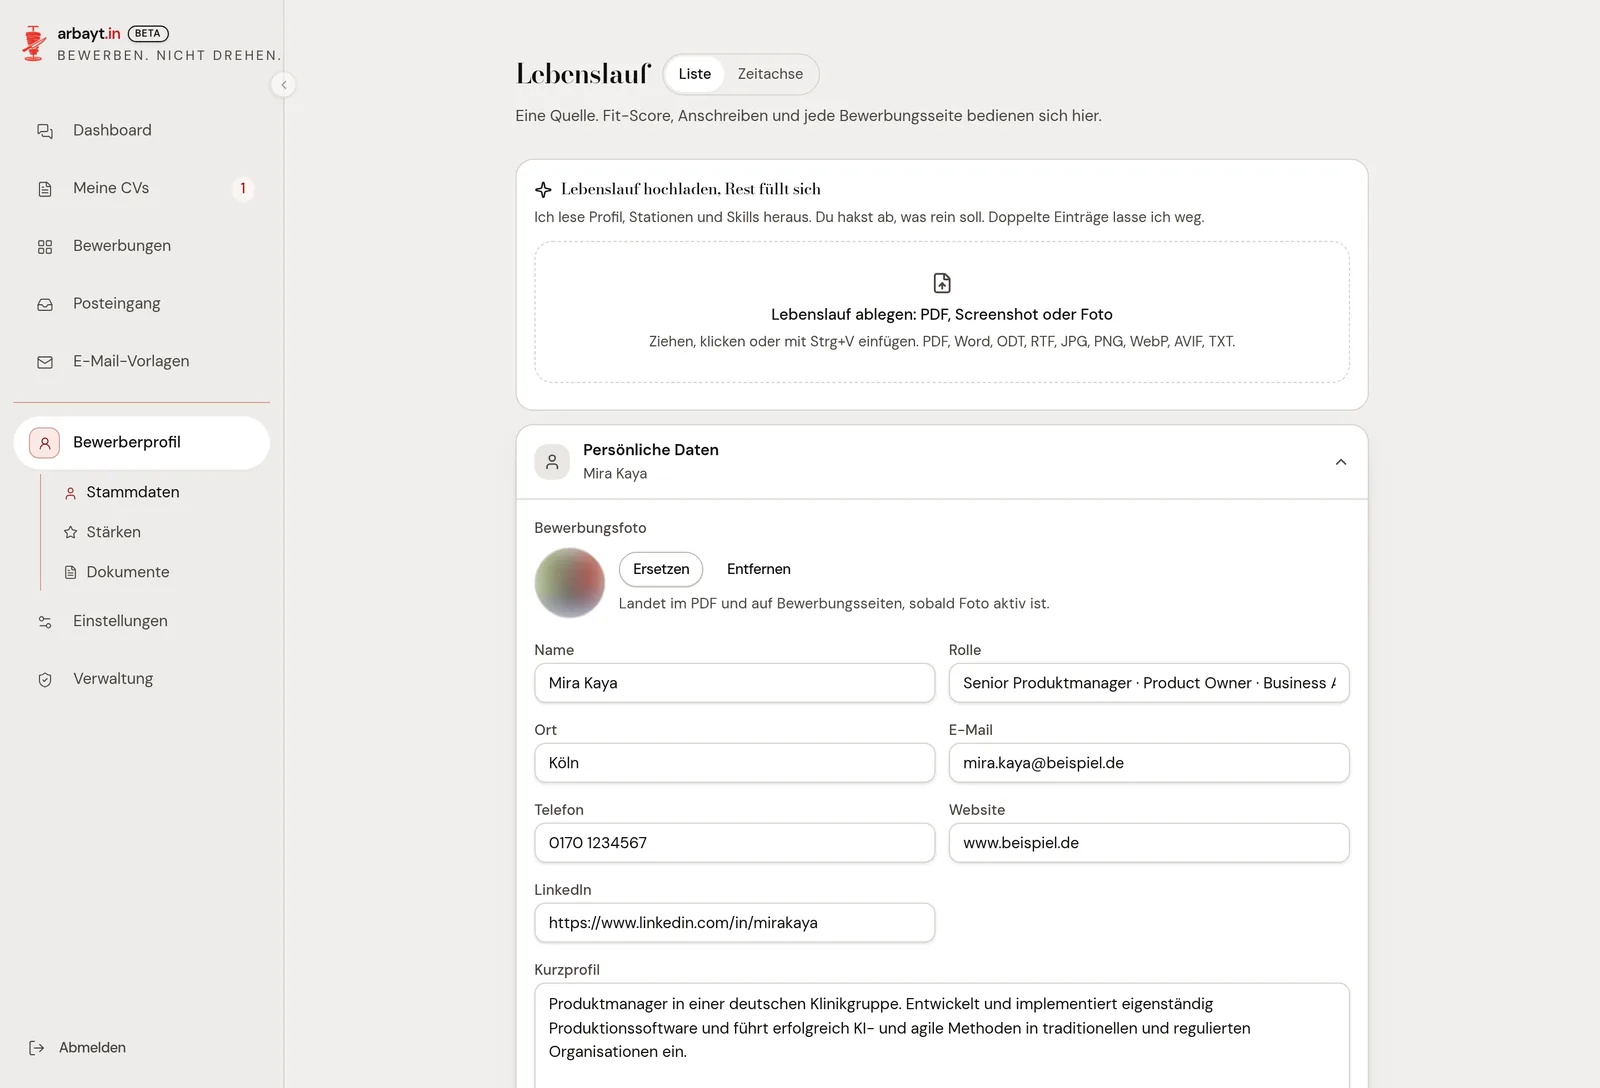
Task: Collapse the Persönliche Daten section chevron
Action: [1341, 462]
